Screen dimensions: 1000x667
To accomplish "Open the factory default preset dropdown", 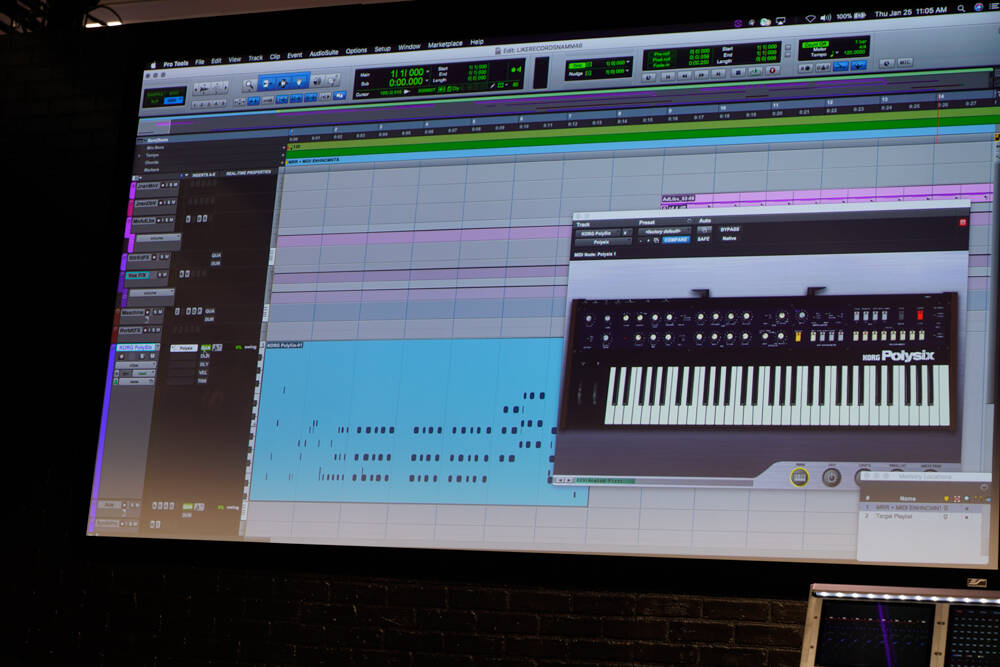I will pyautogui.click(x=663, y=231).
